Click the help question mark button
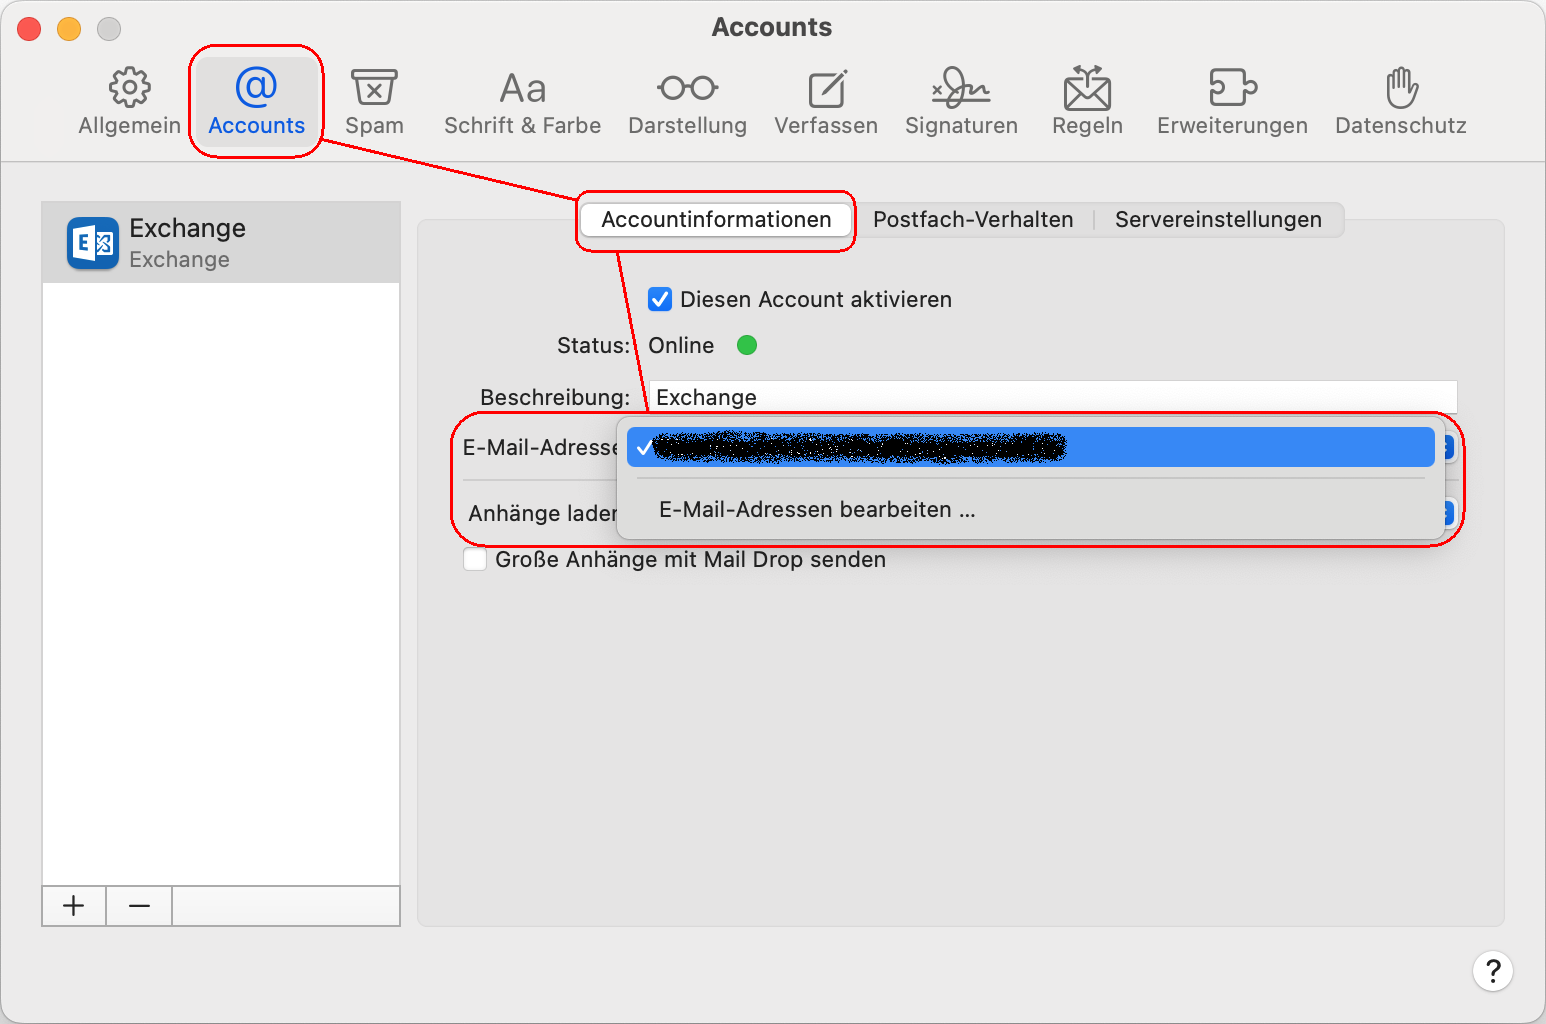1546x1024 pixels. [1492, 971]
